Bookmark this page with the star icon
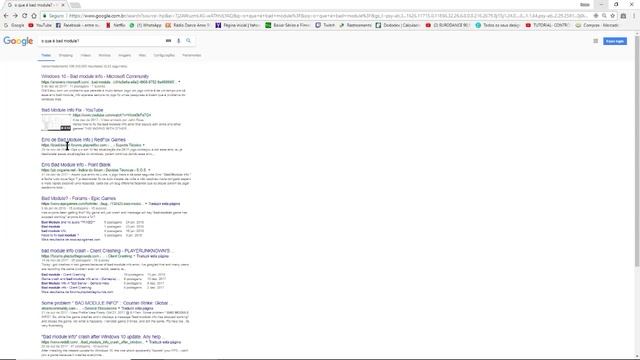 pos(613,16)
